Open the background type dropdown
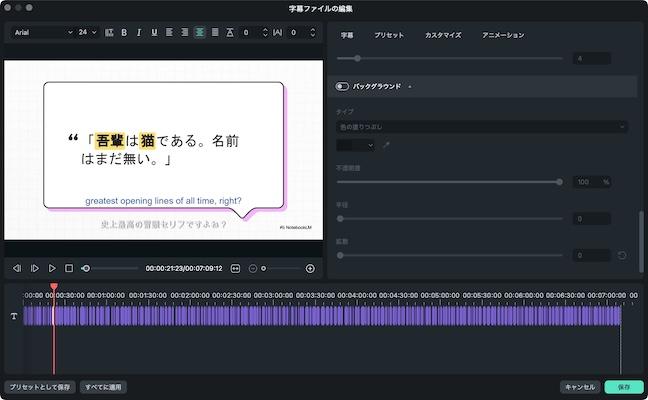648x400 pixels. pyautogui.click(x=482, y=127)
